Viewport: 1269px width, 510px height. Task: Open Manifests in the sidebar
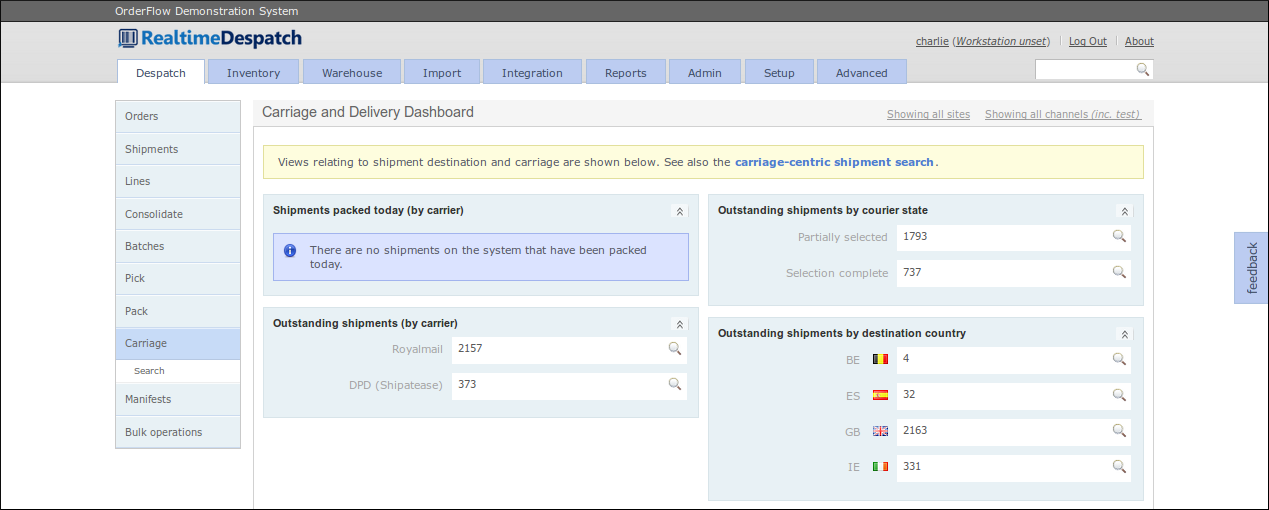click(178, 399)
